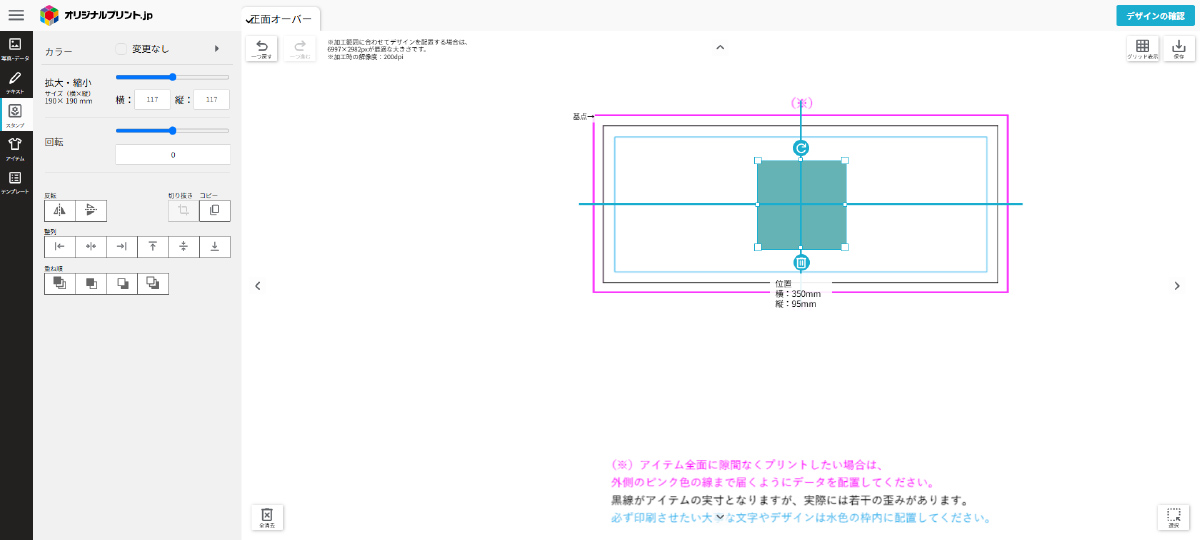This screenshot has height=540, width=1200.
Task: Flip the object horizontally
Action: coord(60,210)
